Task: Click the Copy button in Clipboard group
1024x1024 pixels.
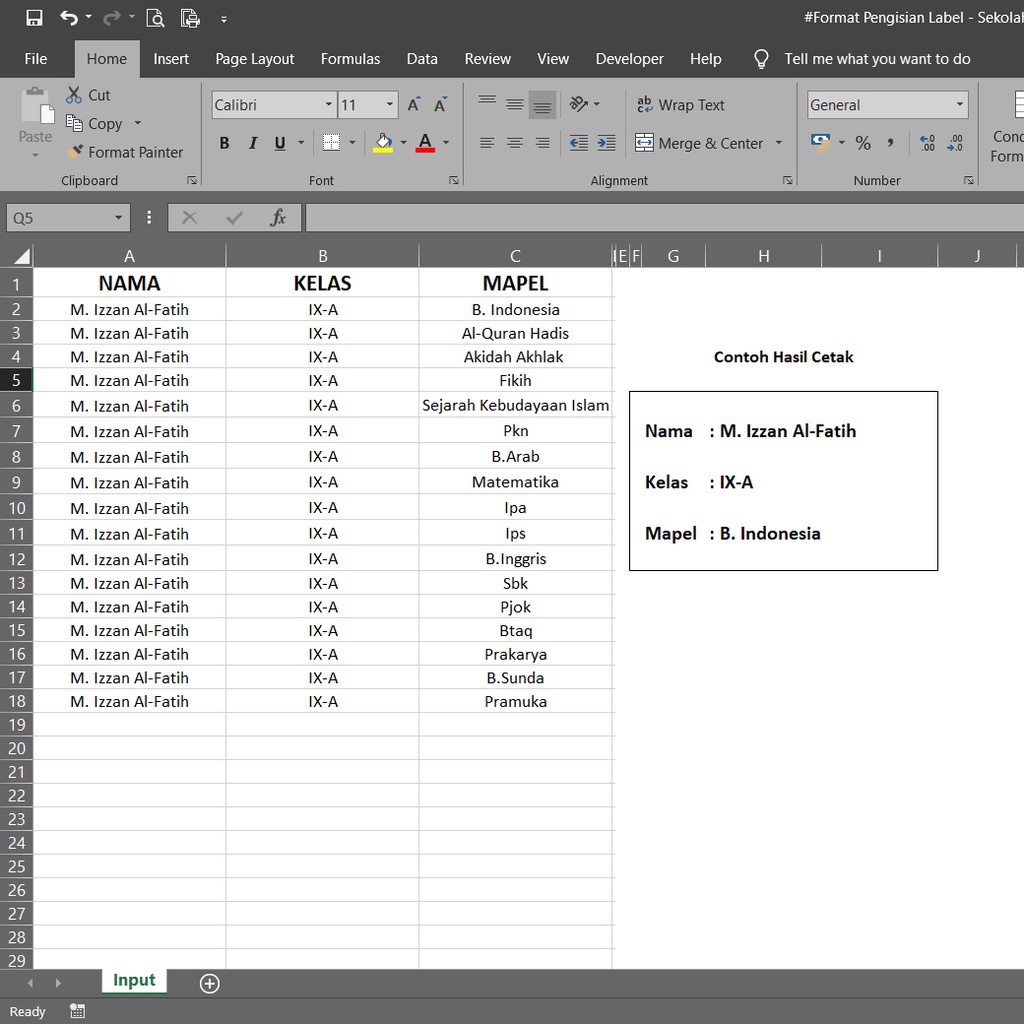Action: pyautogui.click(x=95, y=124)
